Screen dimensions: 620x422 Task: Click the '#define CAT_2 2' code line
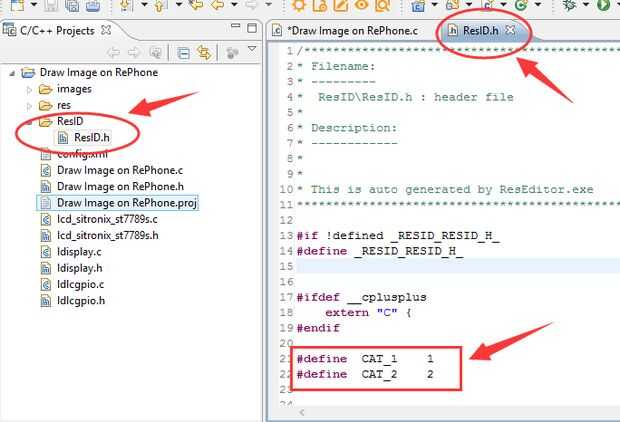click(x=365, y=374)
